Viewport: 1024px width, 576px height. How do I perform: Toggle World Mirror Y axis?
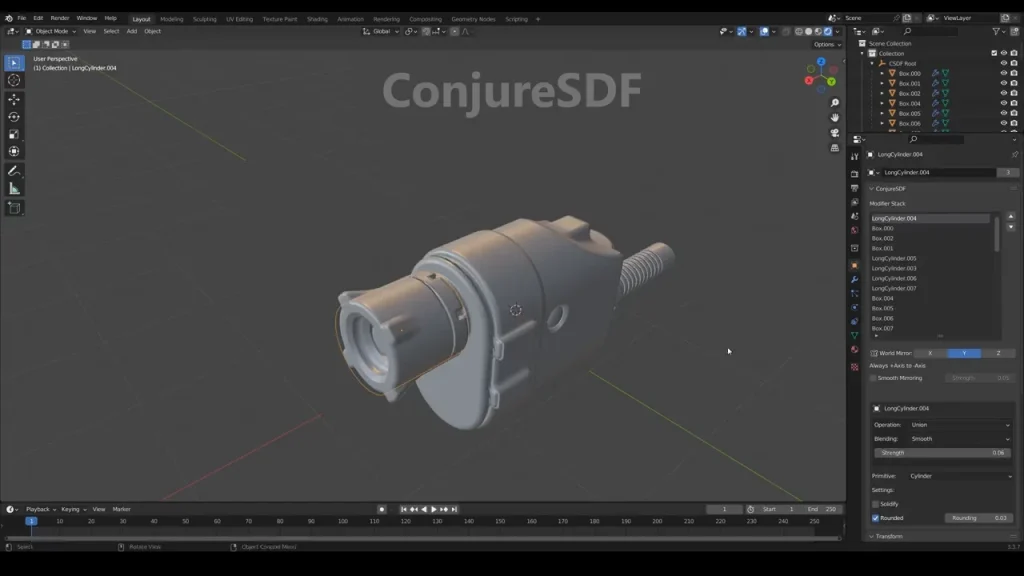(964, 353)
